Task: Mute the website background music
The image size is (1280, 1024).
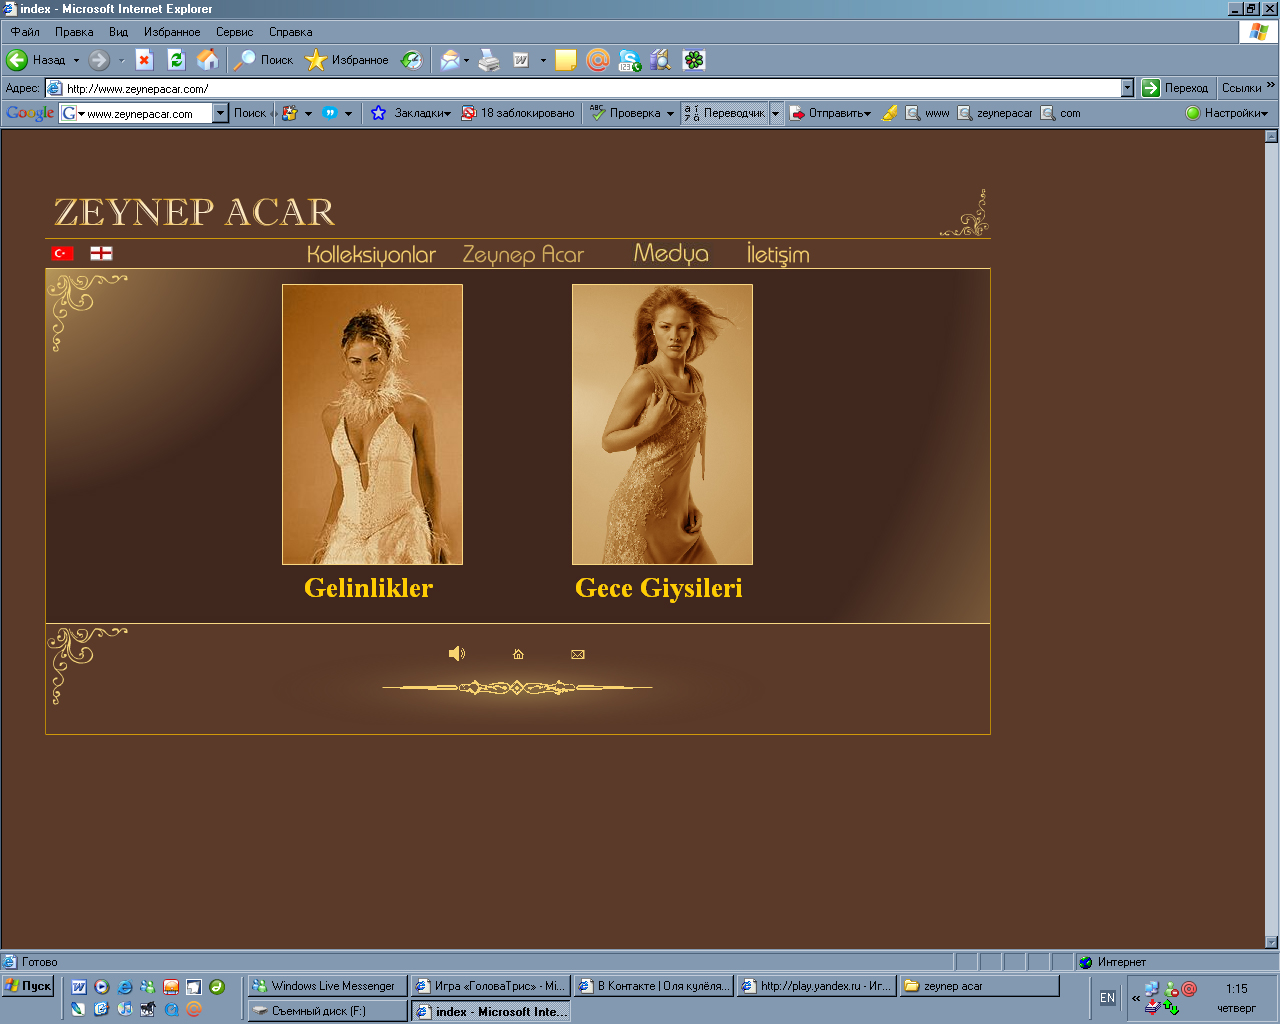Action: [x=457, y=653]
